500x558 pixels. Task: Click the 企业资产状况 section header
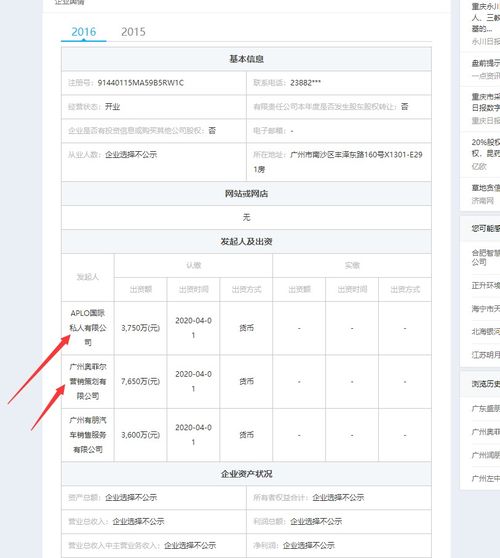pyautogui.click(x=246, y=474)
